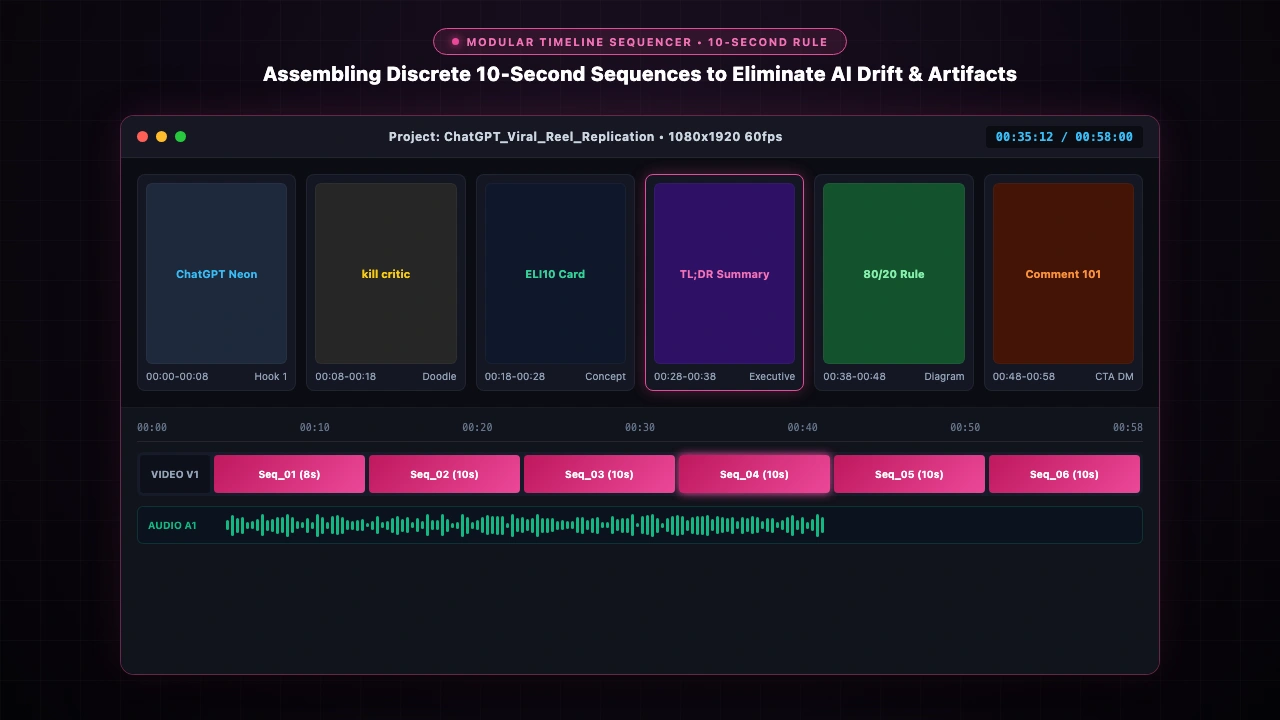Click the VIDEO V1 track header

175,474
